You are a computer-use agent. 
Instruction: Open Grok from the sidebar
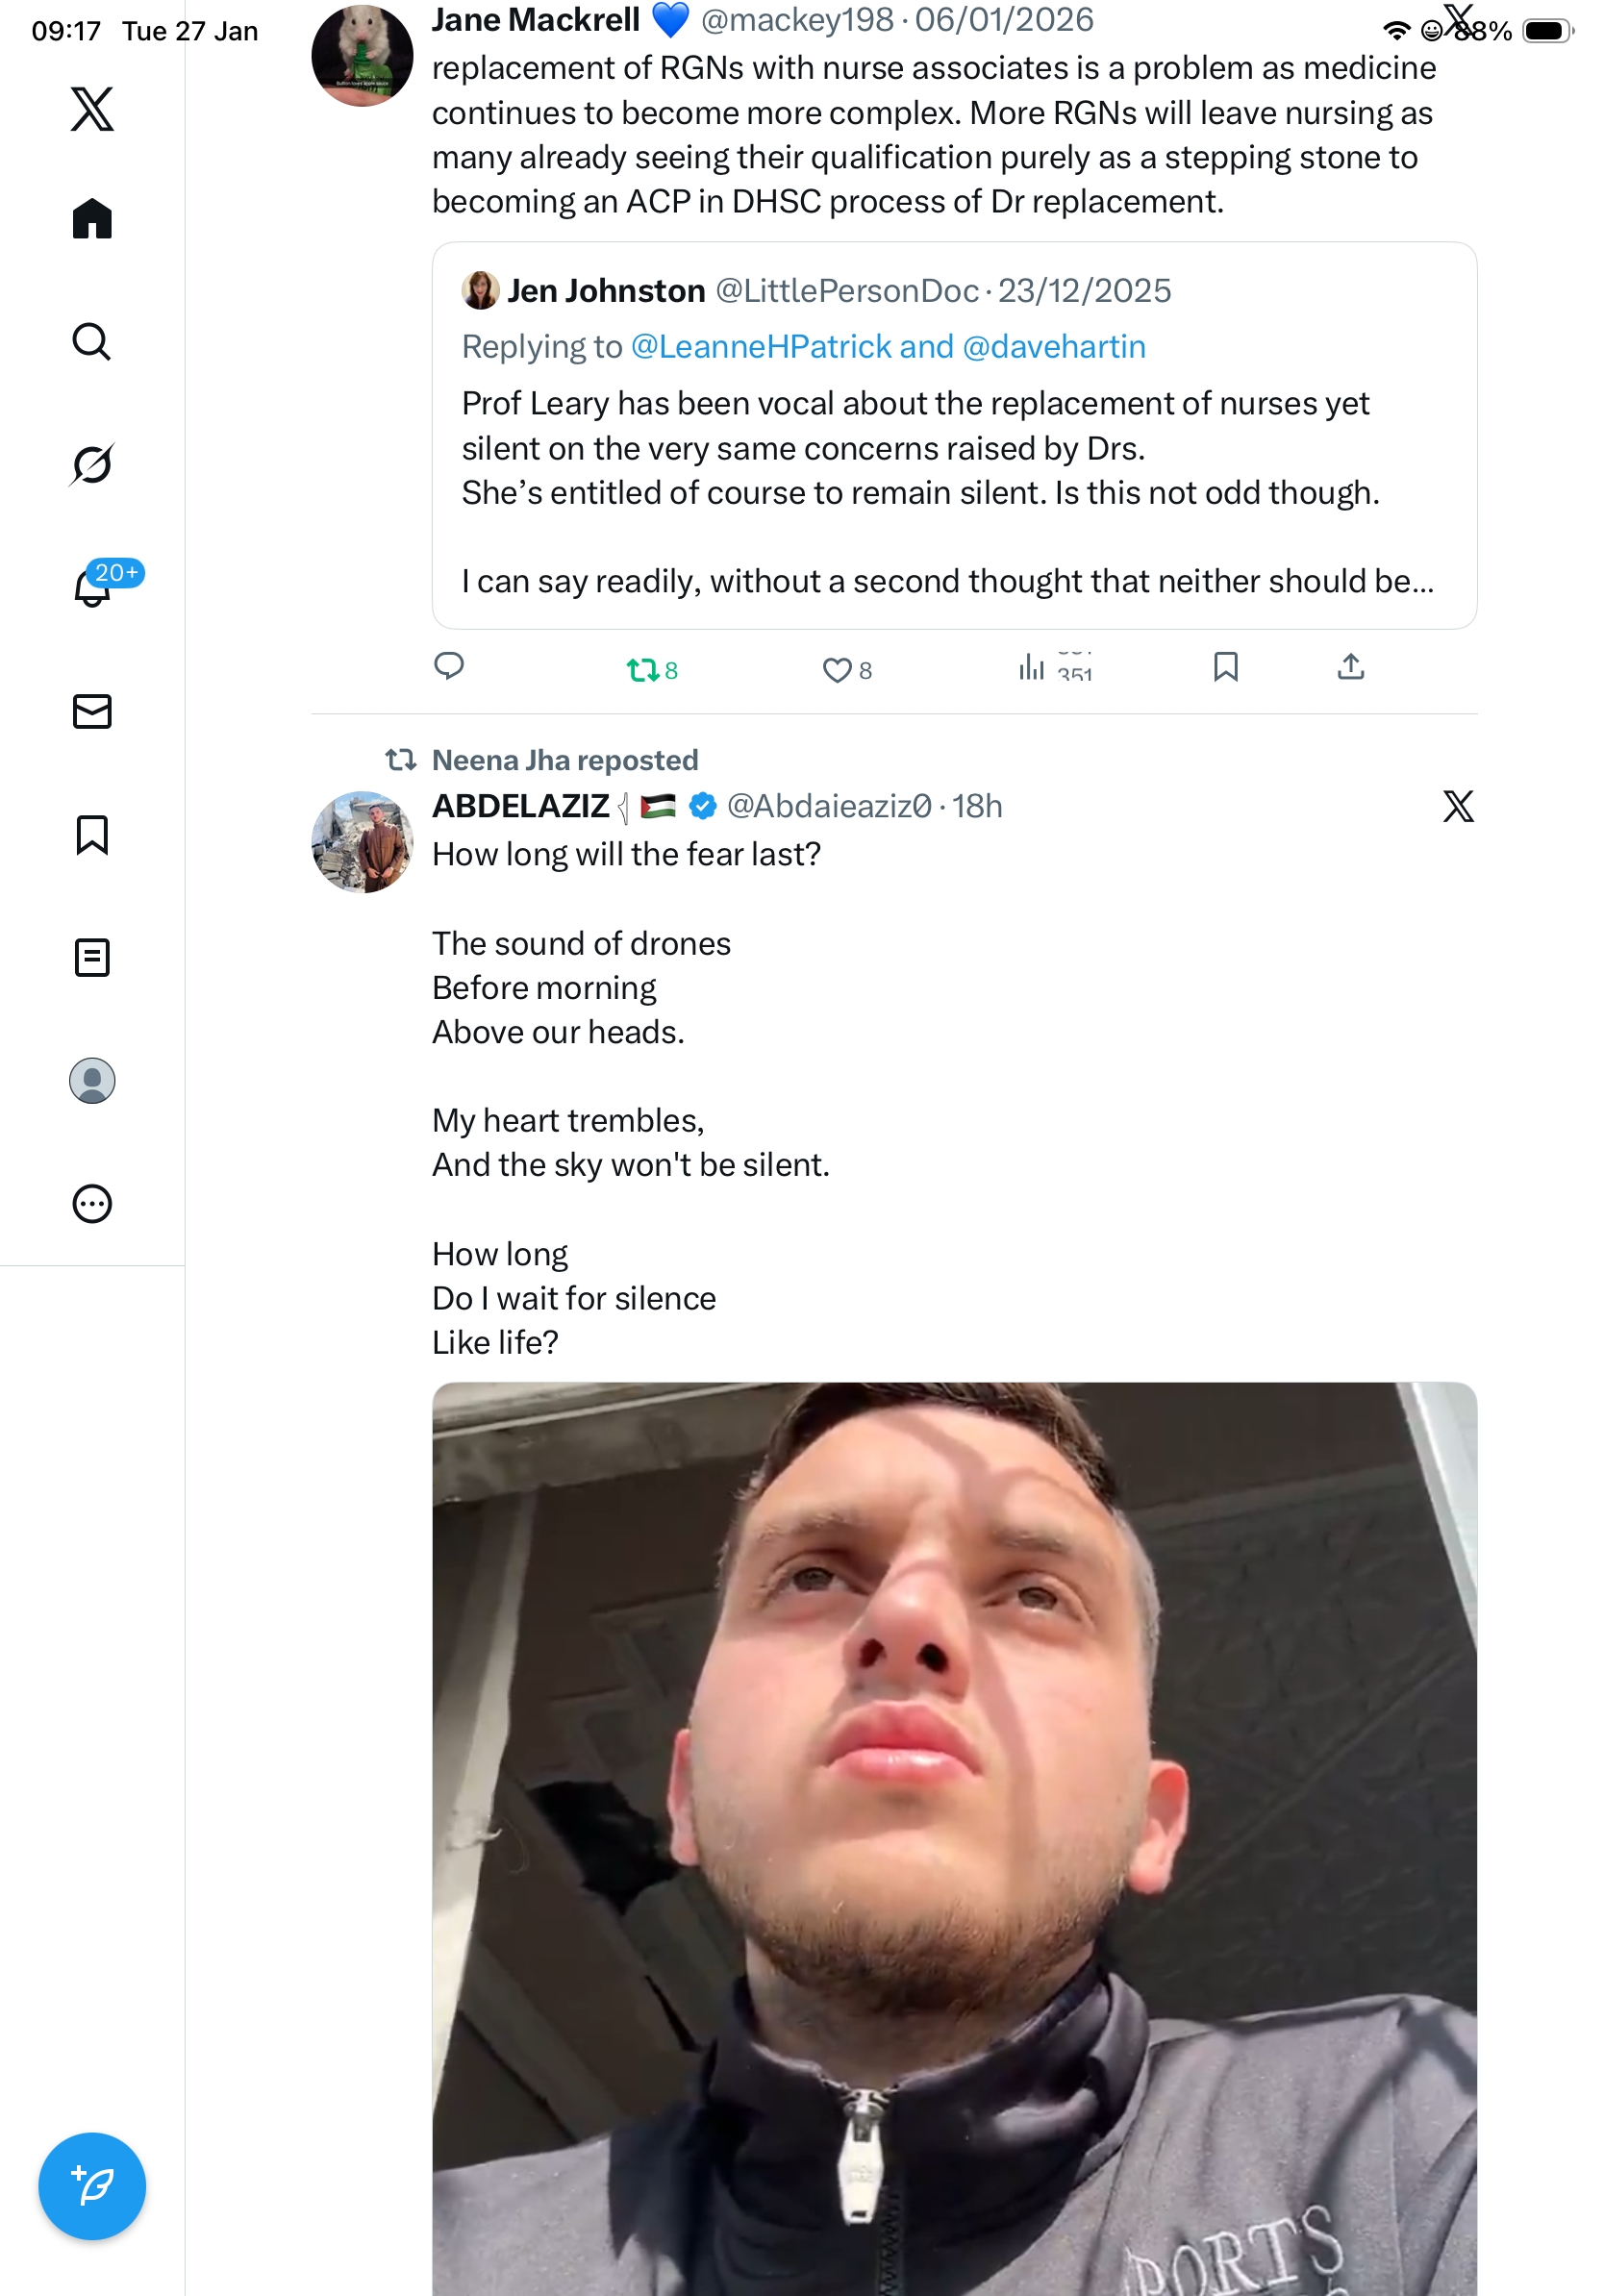(x=92, y=465)
